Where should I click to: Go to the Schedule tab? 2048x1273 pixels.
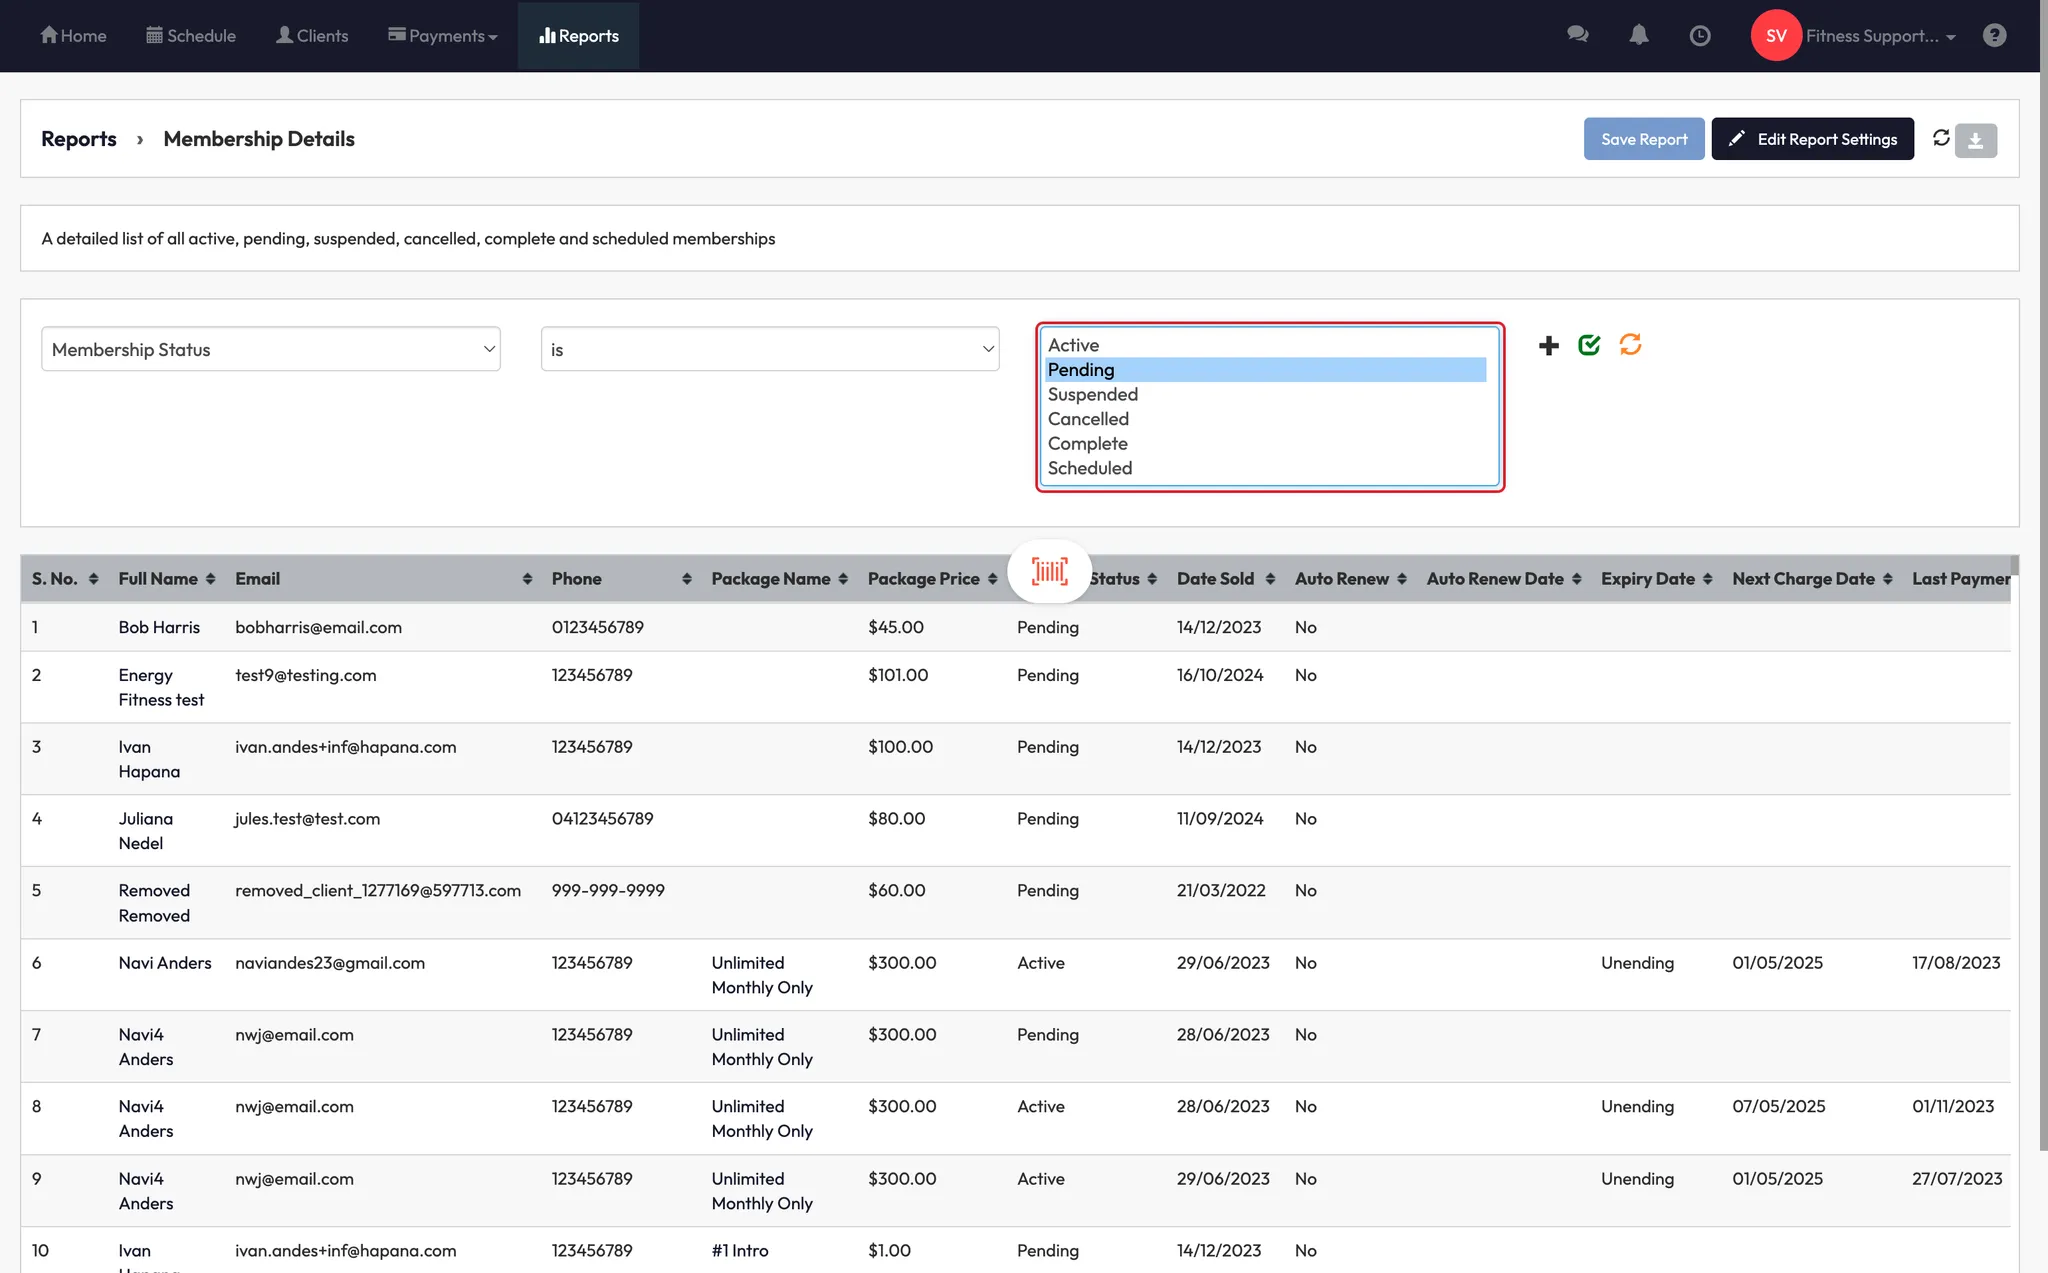[191, 36]
